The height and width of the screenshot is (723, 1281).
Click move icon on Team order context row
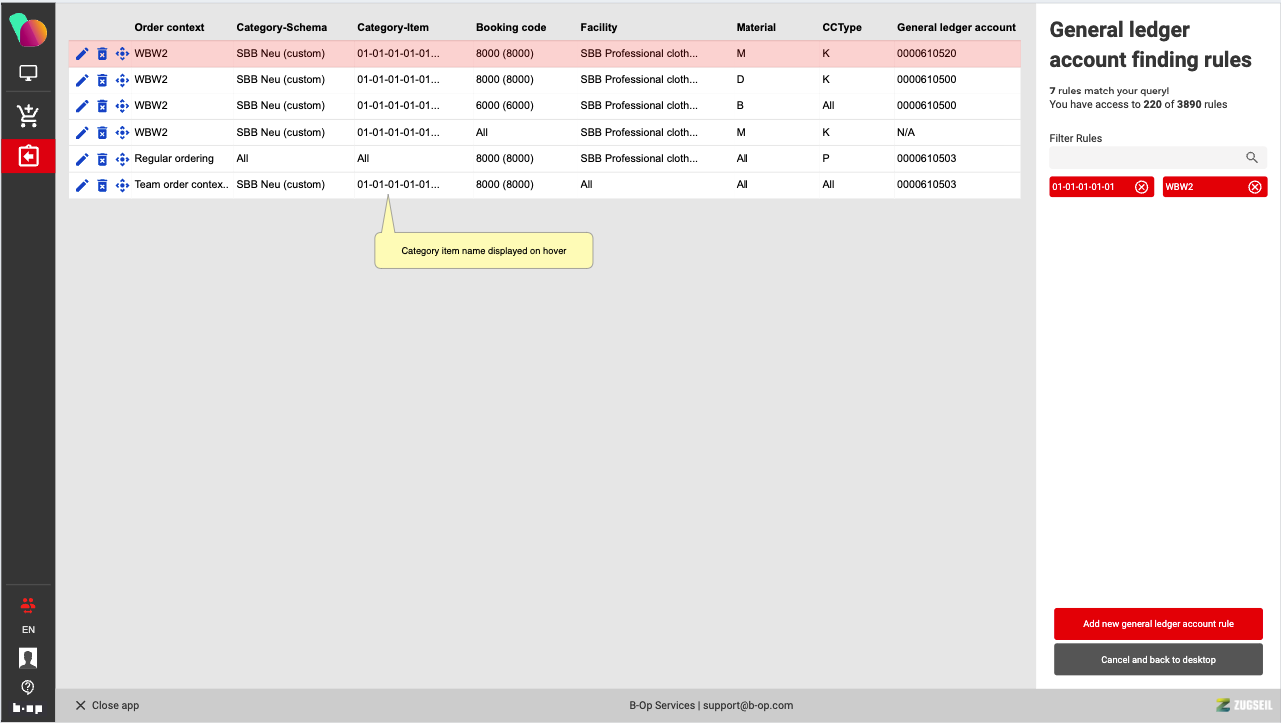pyautogui.click(x=122, y=185)
